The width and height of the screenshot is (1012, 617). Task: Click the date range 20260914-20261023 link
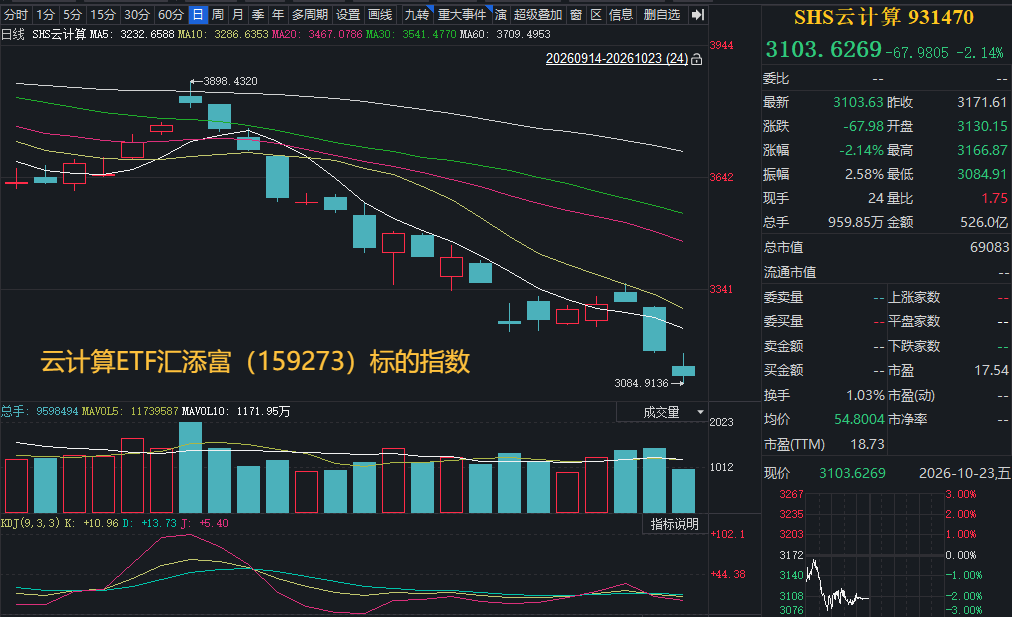coord(617,59)
